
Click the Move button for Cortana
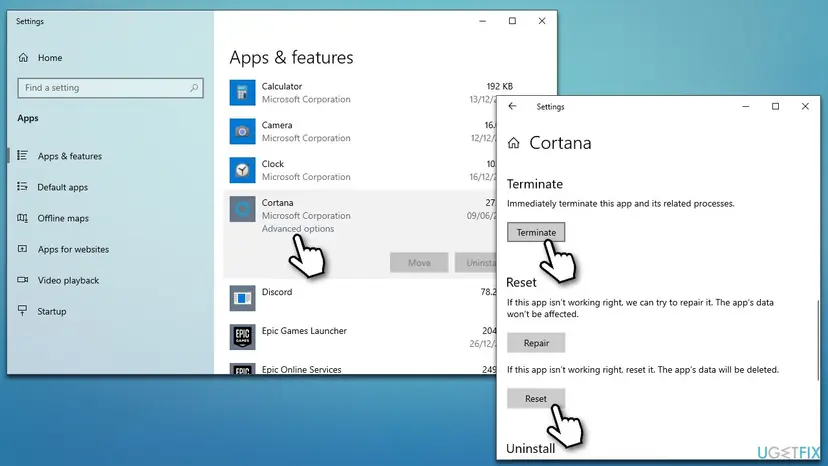click(x=419, y=263)
